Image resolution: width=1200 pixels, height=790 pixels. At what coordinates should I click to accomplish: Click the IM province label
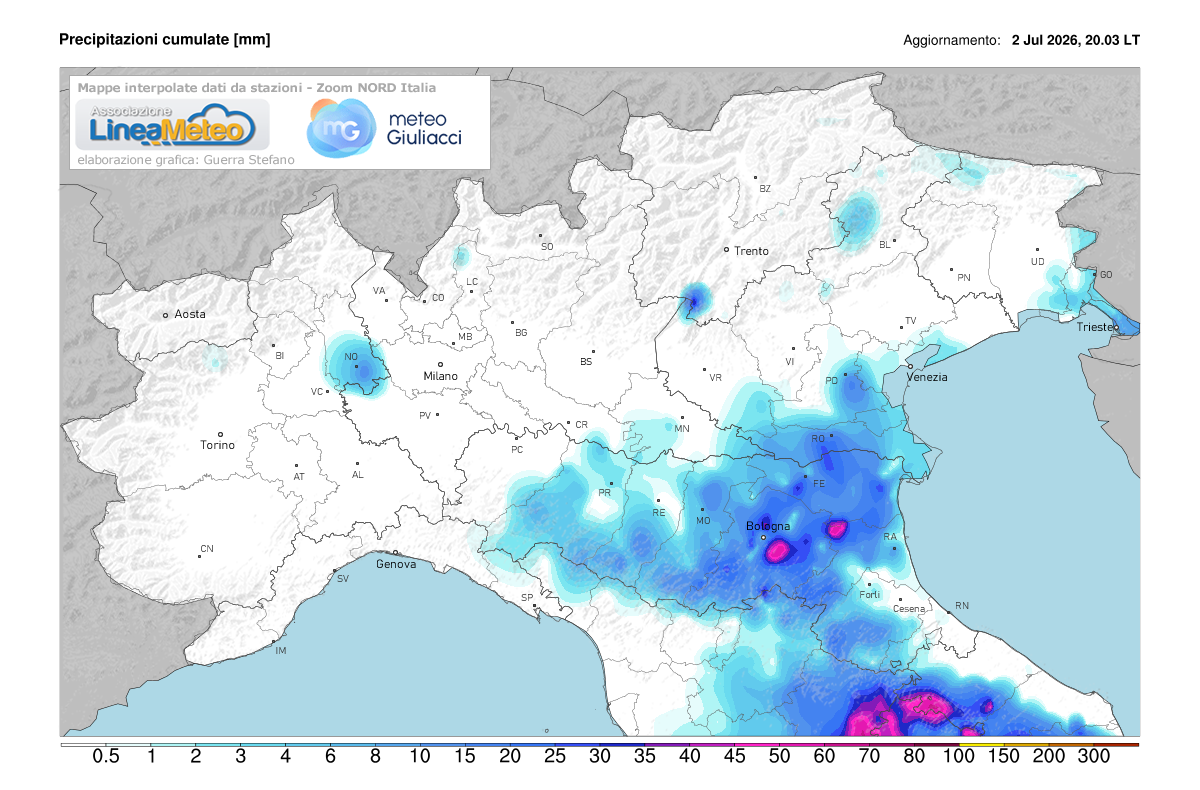(281, 651)
